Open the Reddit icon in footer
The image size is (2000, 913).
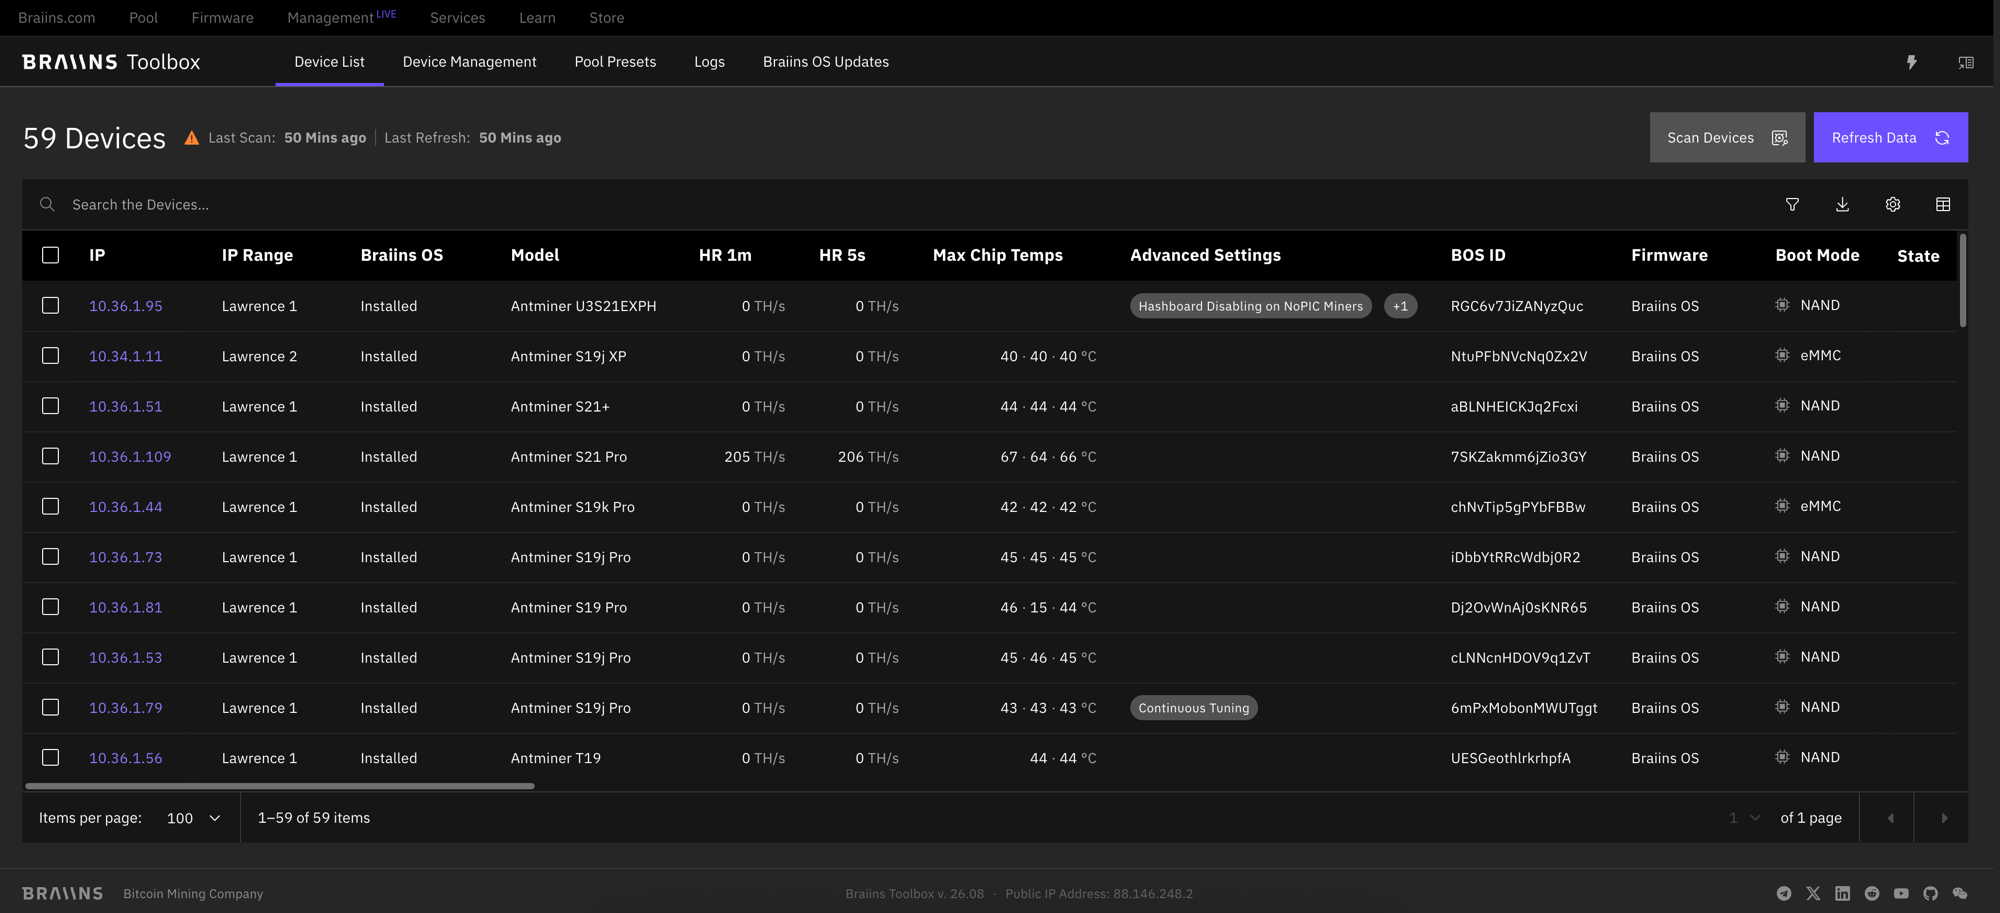point(1872,893)
